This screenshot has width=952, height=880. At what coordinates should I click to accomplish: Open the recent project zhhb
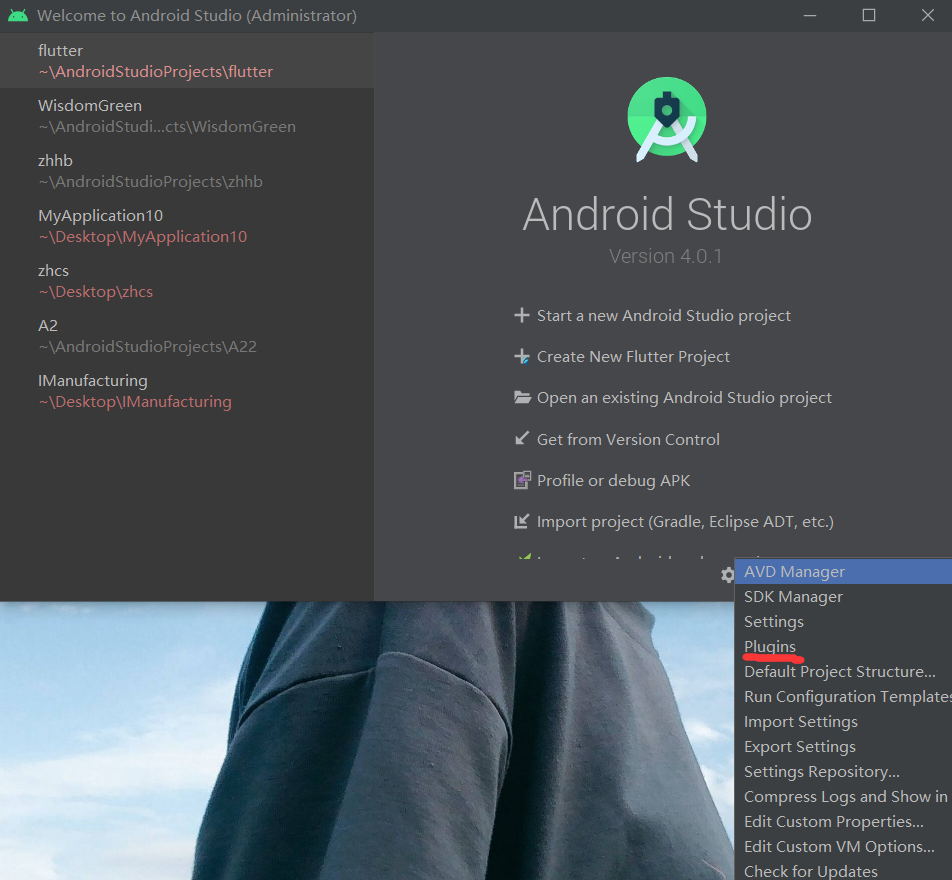[187, 171]
